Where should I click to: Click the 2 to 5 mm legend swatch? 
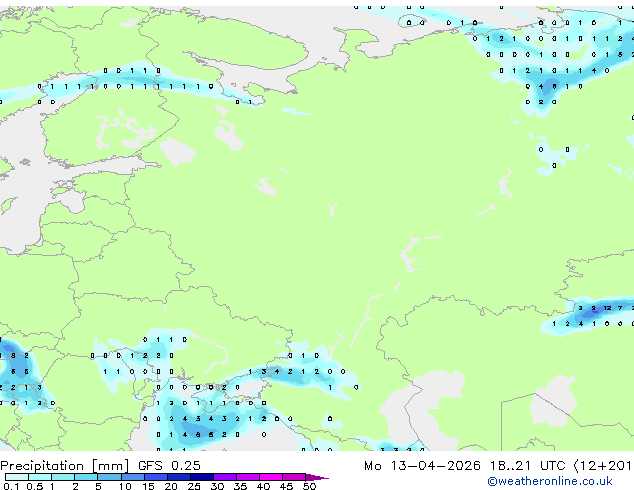[x=86, y=477]
